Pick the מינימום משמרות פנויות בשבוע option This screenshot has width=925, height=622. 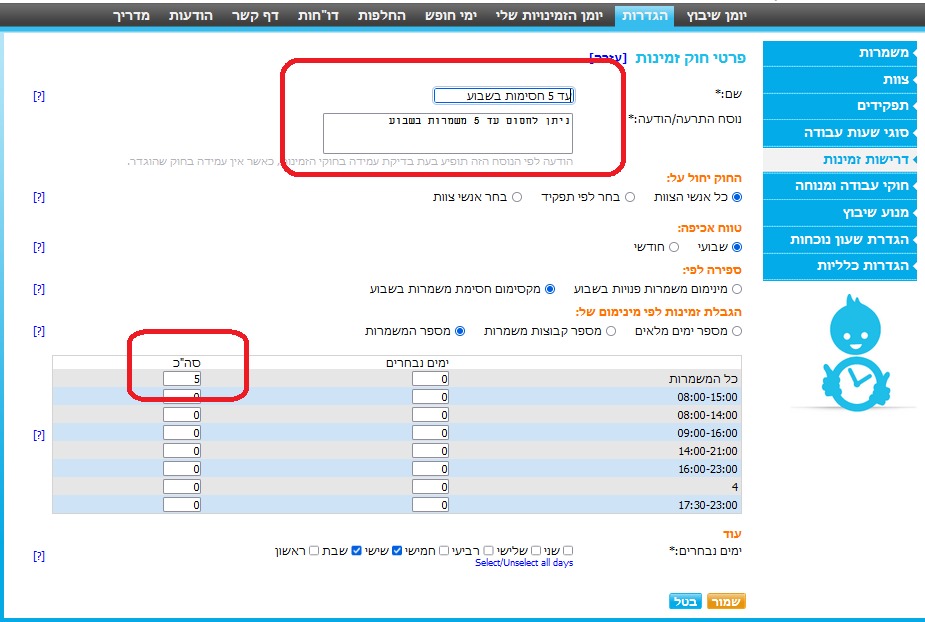click(x=737, y=288)
